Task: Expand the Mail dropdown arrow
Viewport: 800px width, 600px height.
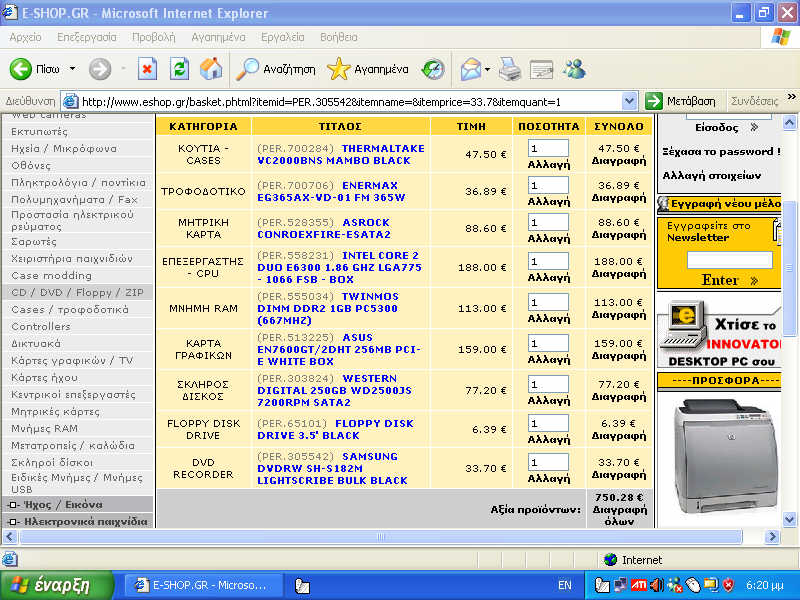Action: click(x=487, y=69)
